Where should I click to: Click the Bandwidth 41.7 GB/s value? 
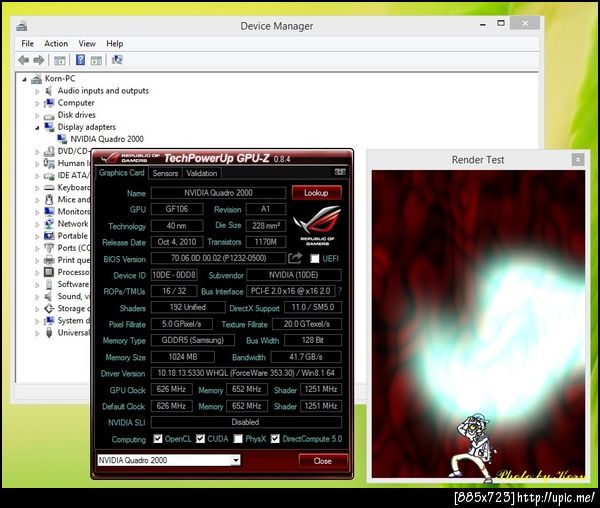point(306,357)
